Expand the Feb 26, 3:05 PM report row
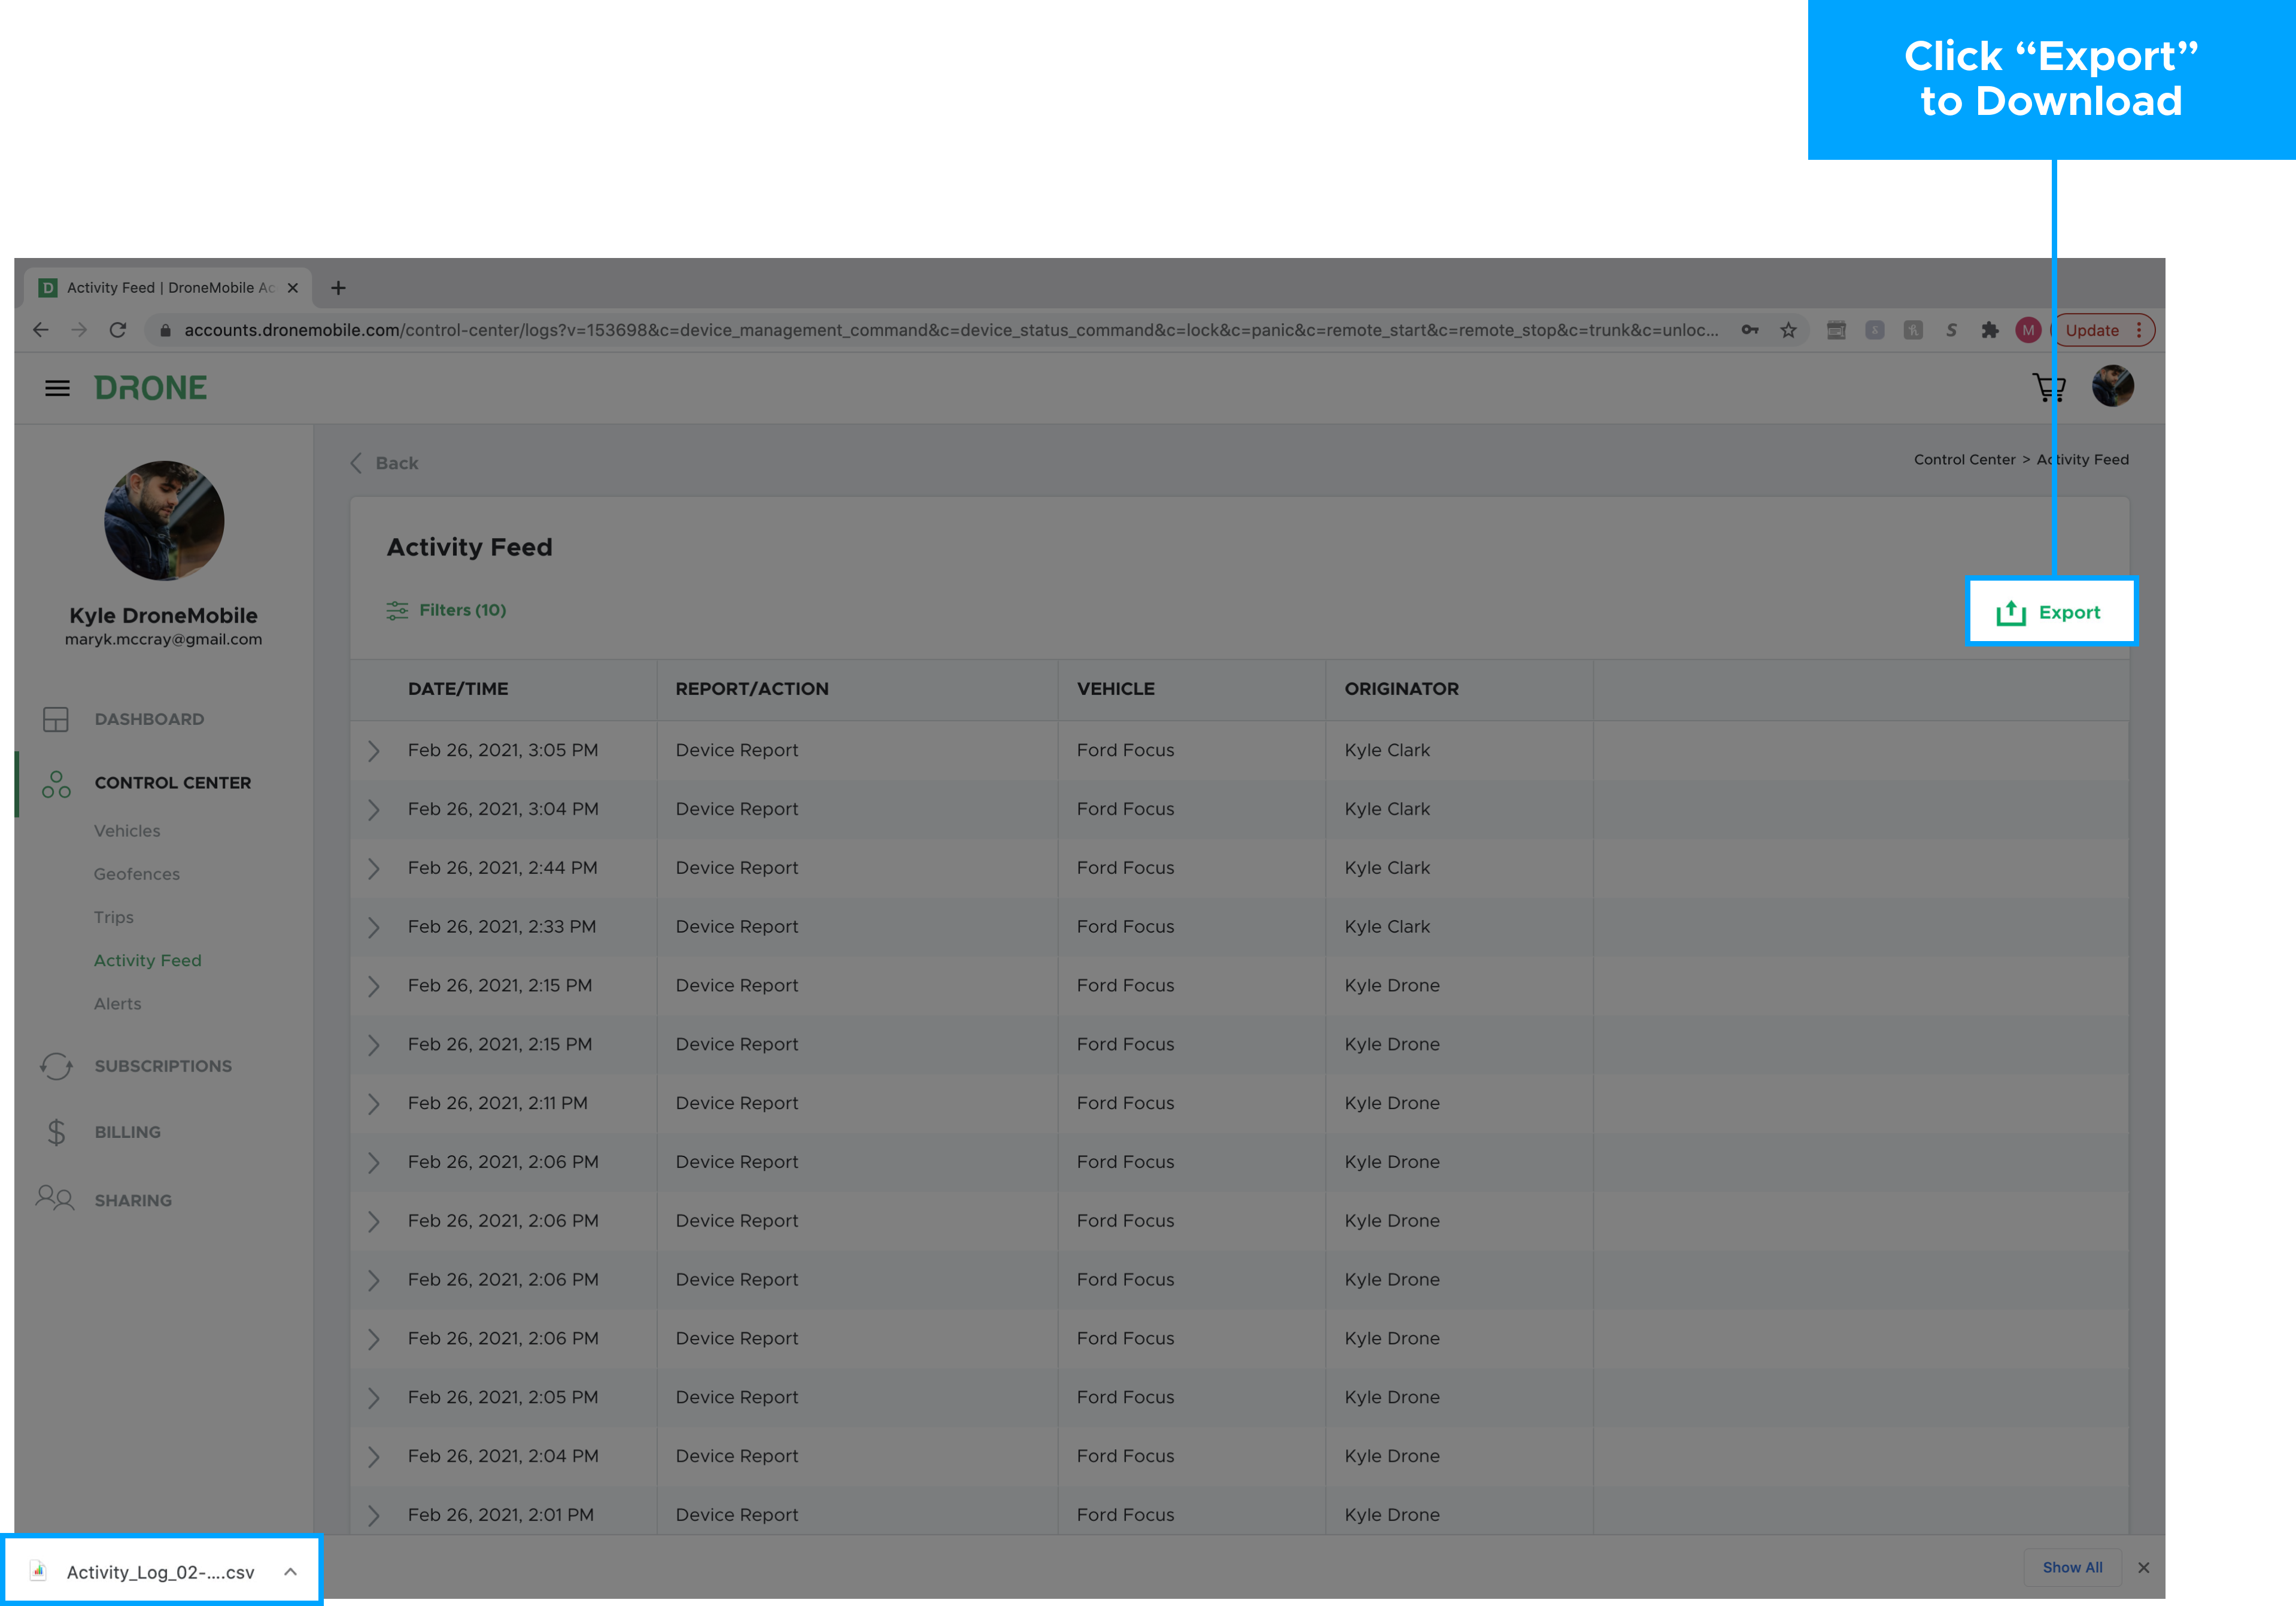 click(374, 750)
